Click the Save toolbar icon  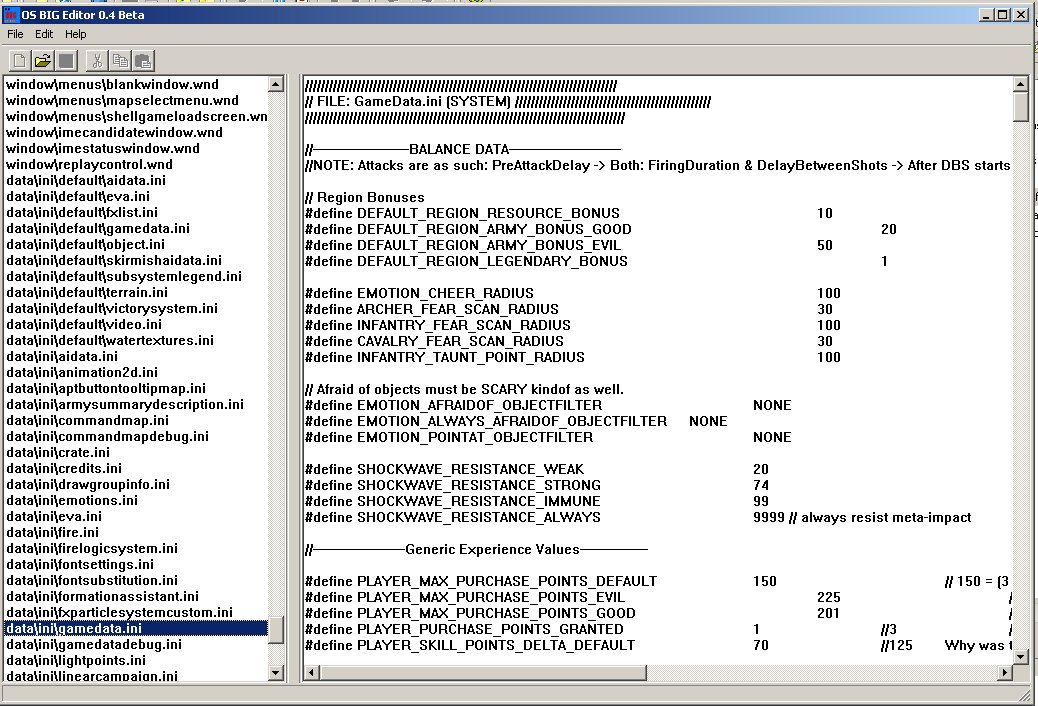(x=65, y=60)
